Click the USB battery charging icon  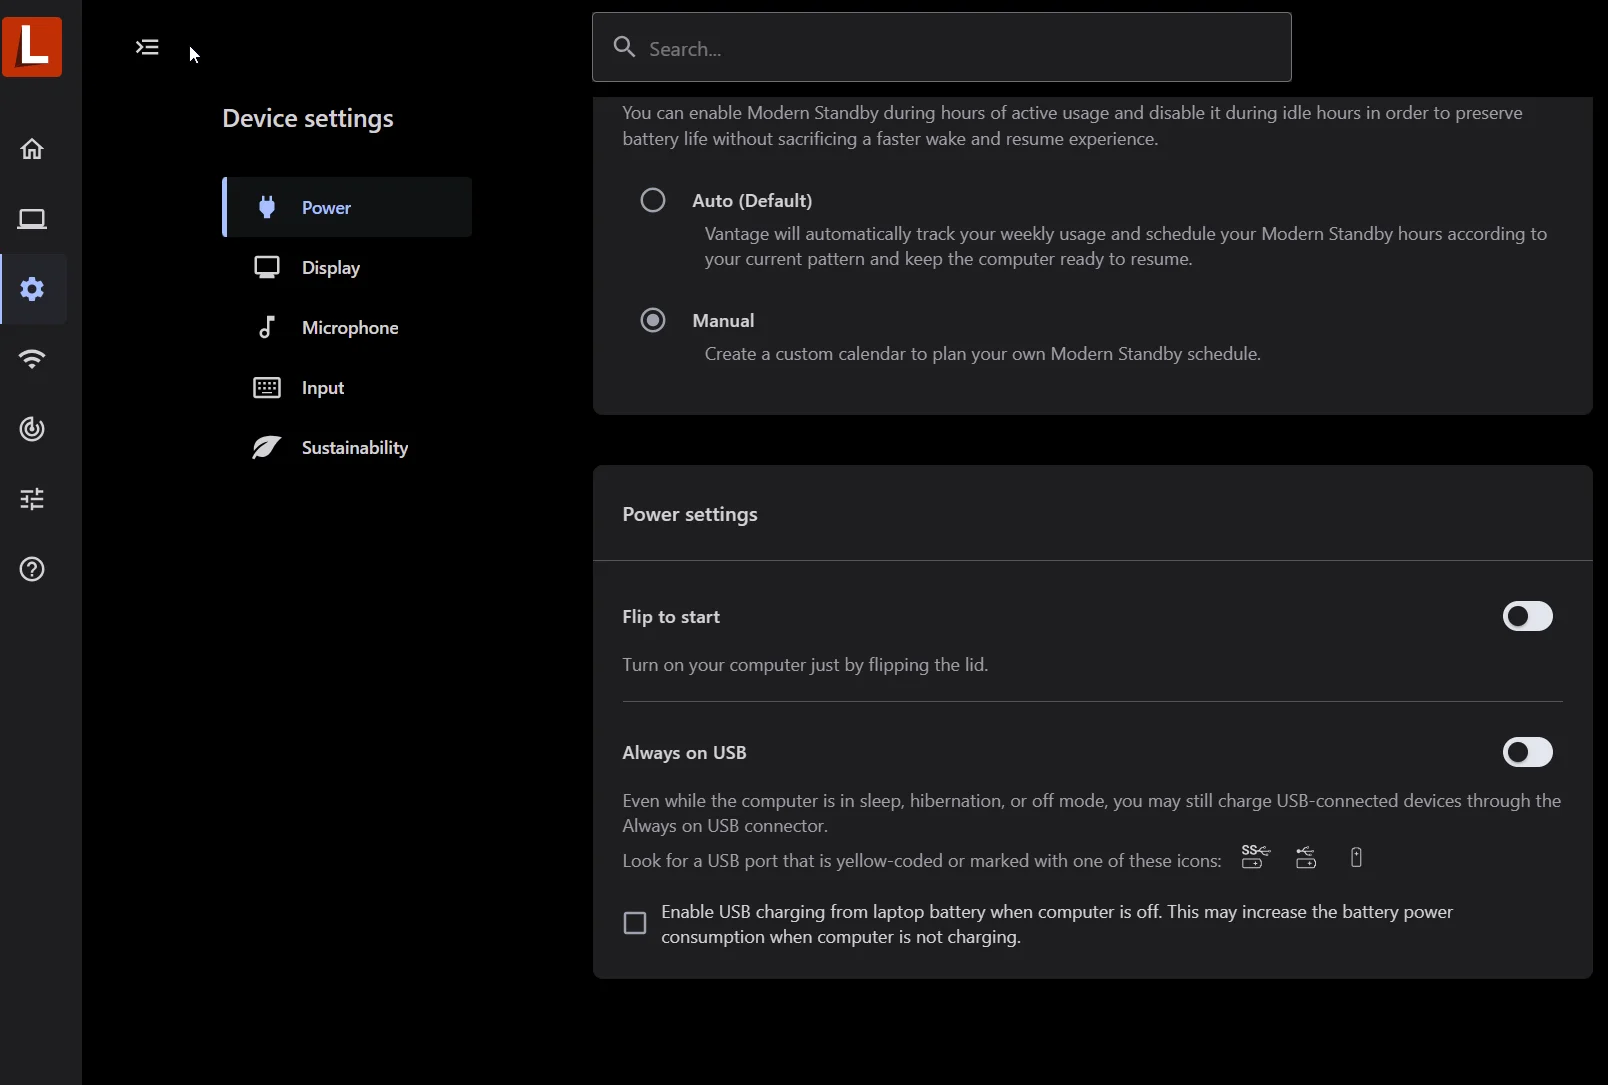coord(1306,857)
